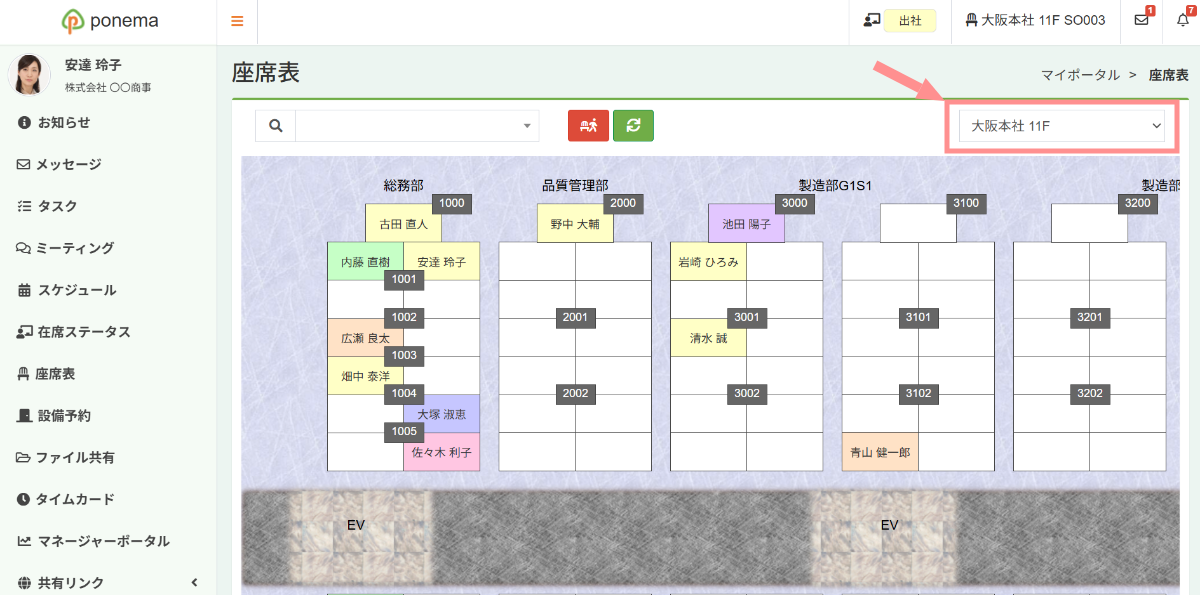Click the 総務部 department heading
The width and height of the screenshot is (1200, 595).
click(404, 185)
